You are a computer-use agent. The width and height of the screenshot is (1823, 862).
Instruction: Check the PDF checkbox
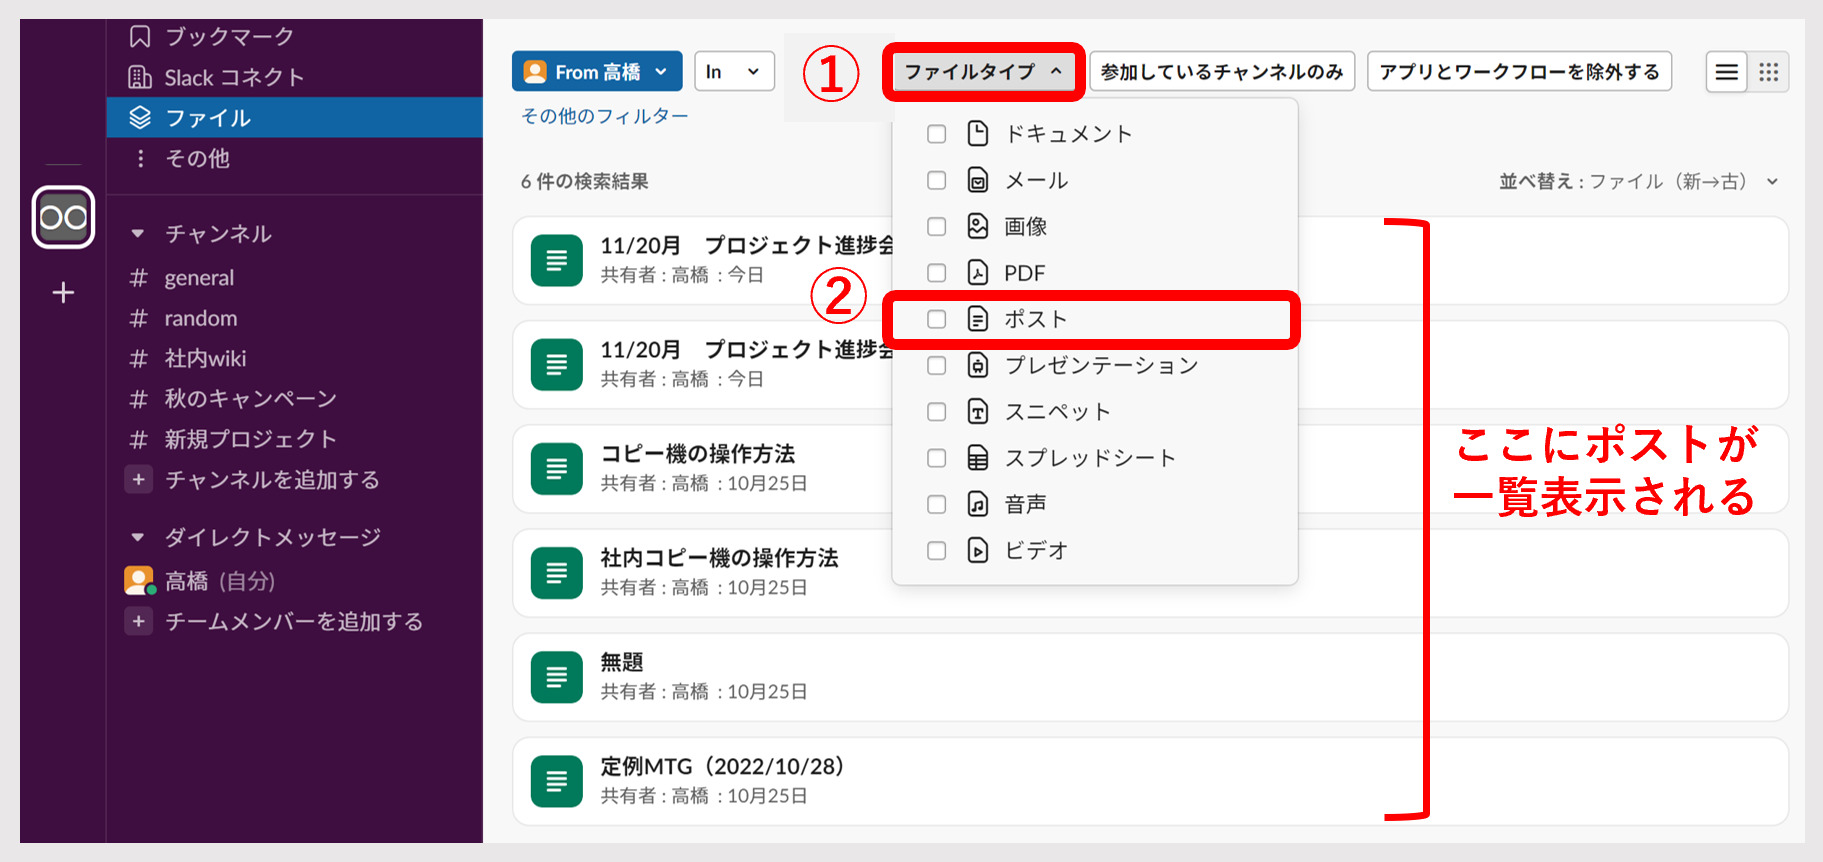tap(936, 272)
